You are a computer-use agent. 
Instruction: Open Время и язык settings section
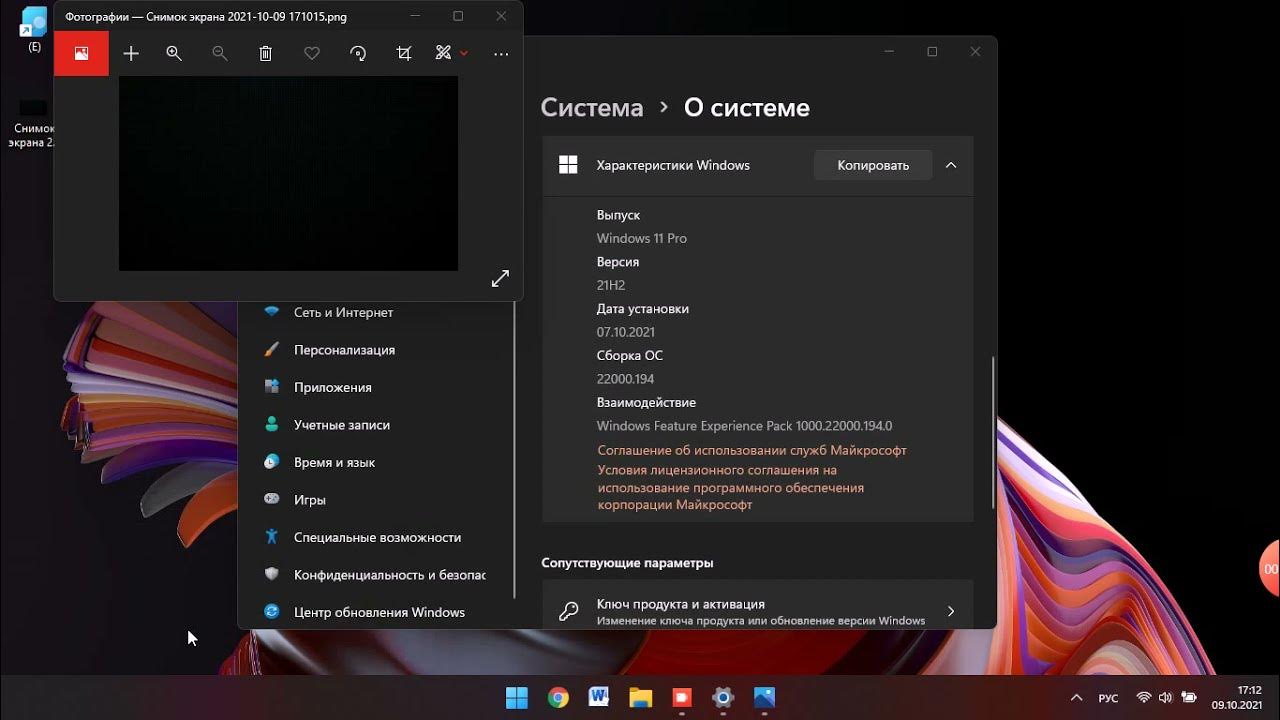[x=376, y=462]
